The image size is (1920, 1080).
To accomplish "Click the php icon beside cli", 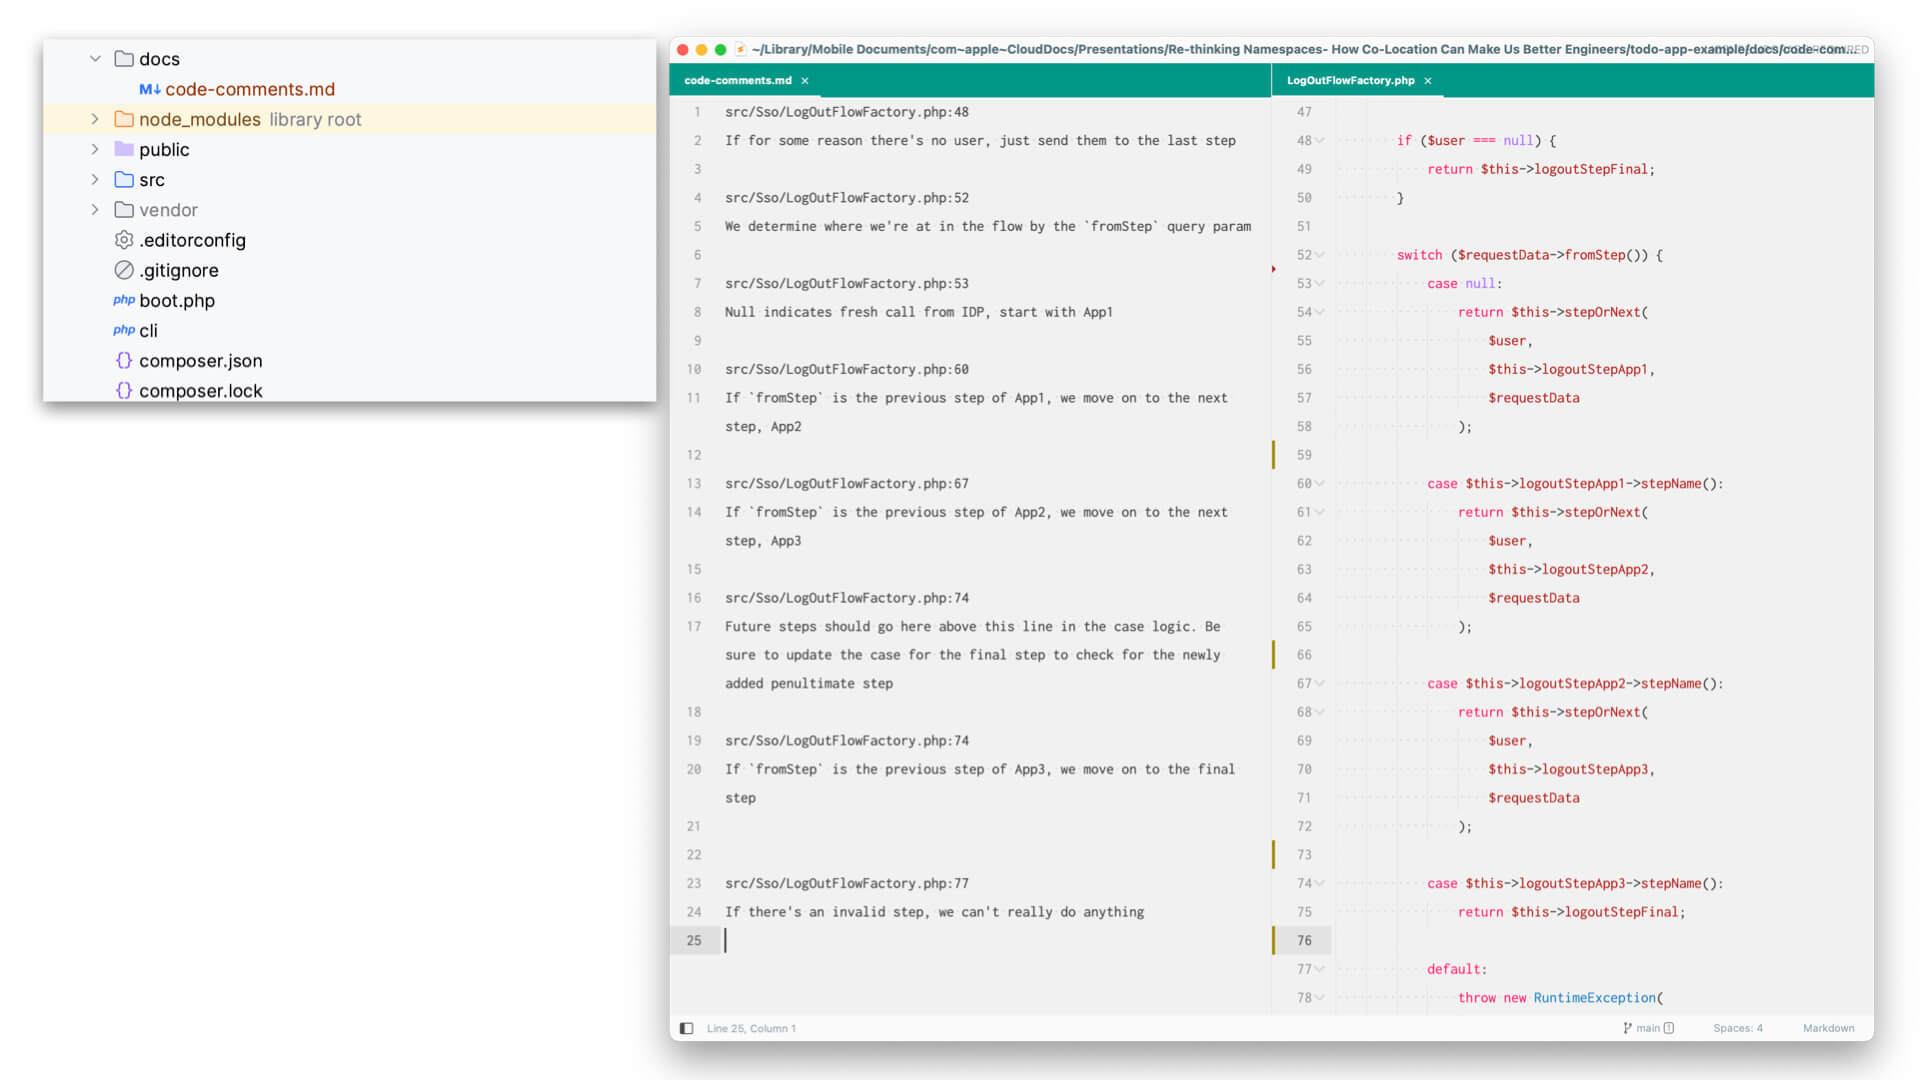I will pyautogui.click(x=124, y=330).
